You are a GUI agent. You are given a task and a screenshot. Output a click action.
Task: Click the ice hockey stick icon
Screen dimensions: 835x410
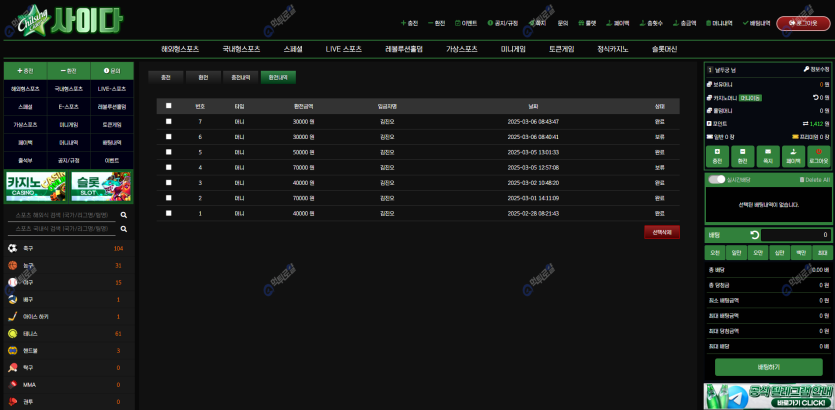(x=13, y=316)
